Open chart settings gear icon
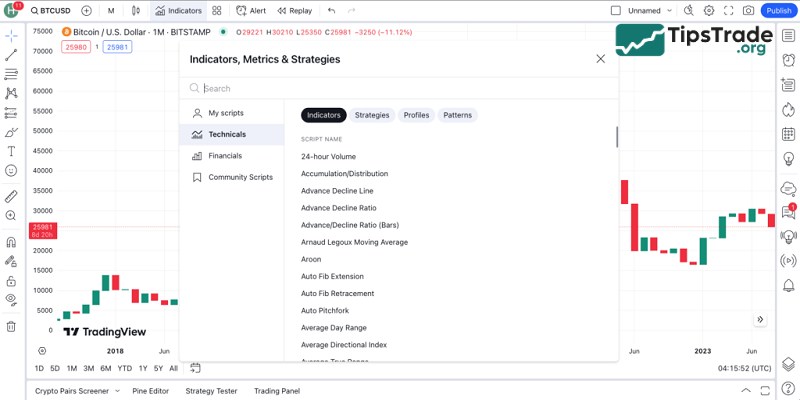The height and width of the screenshot is (400, 800). click(709, 11)
